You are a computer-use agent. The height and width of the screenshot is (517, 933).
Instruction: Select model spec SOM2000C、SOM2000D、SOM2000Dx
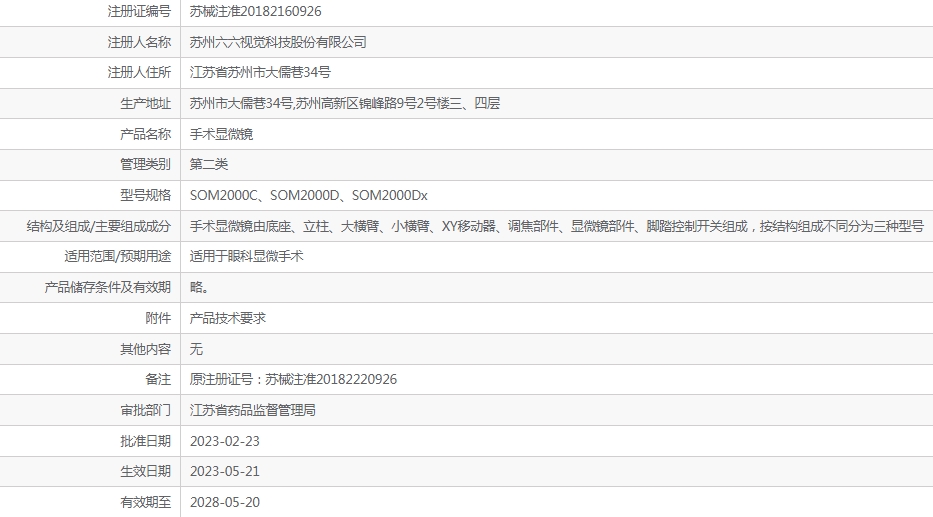[x=308, y=196]
